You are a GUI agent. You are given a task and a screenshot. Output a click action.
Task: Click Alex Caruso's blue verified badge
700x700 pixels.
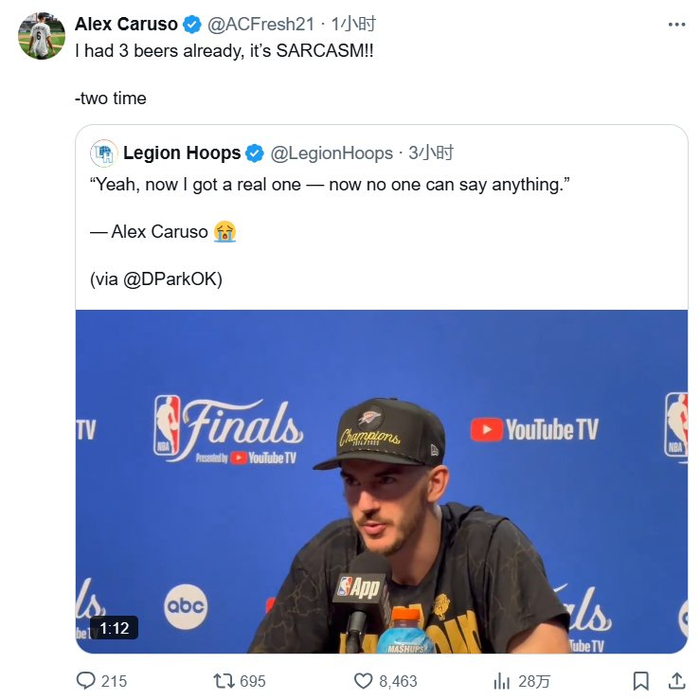pyautogui.click(x=193, y=24)
